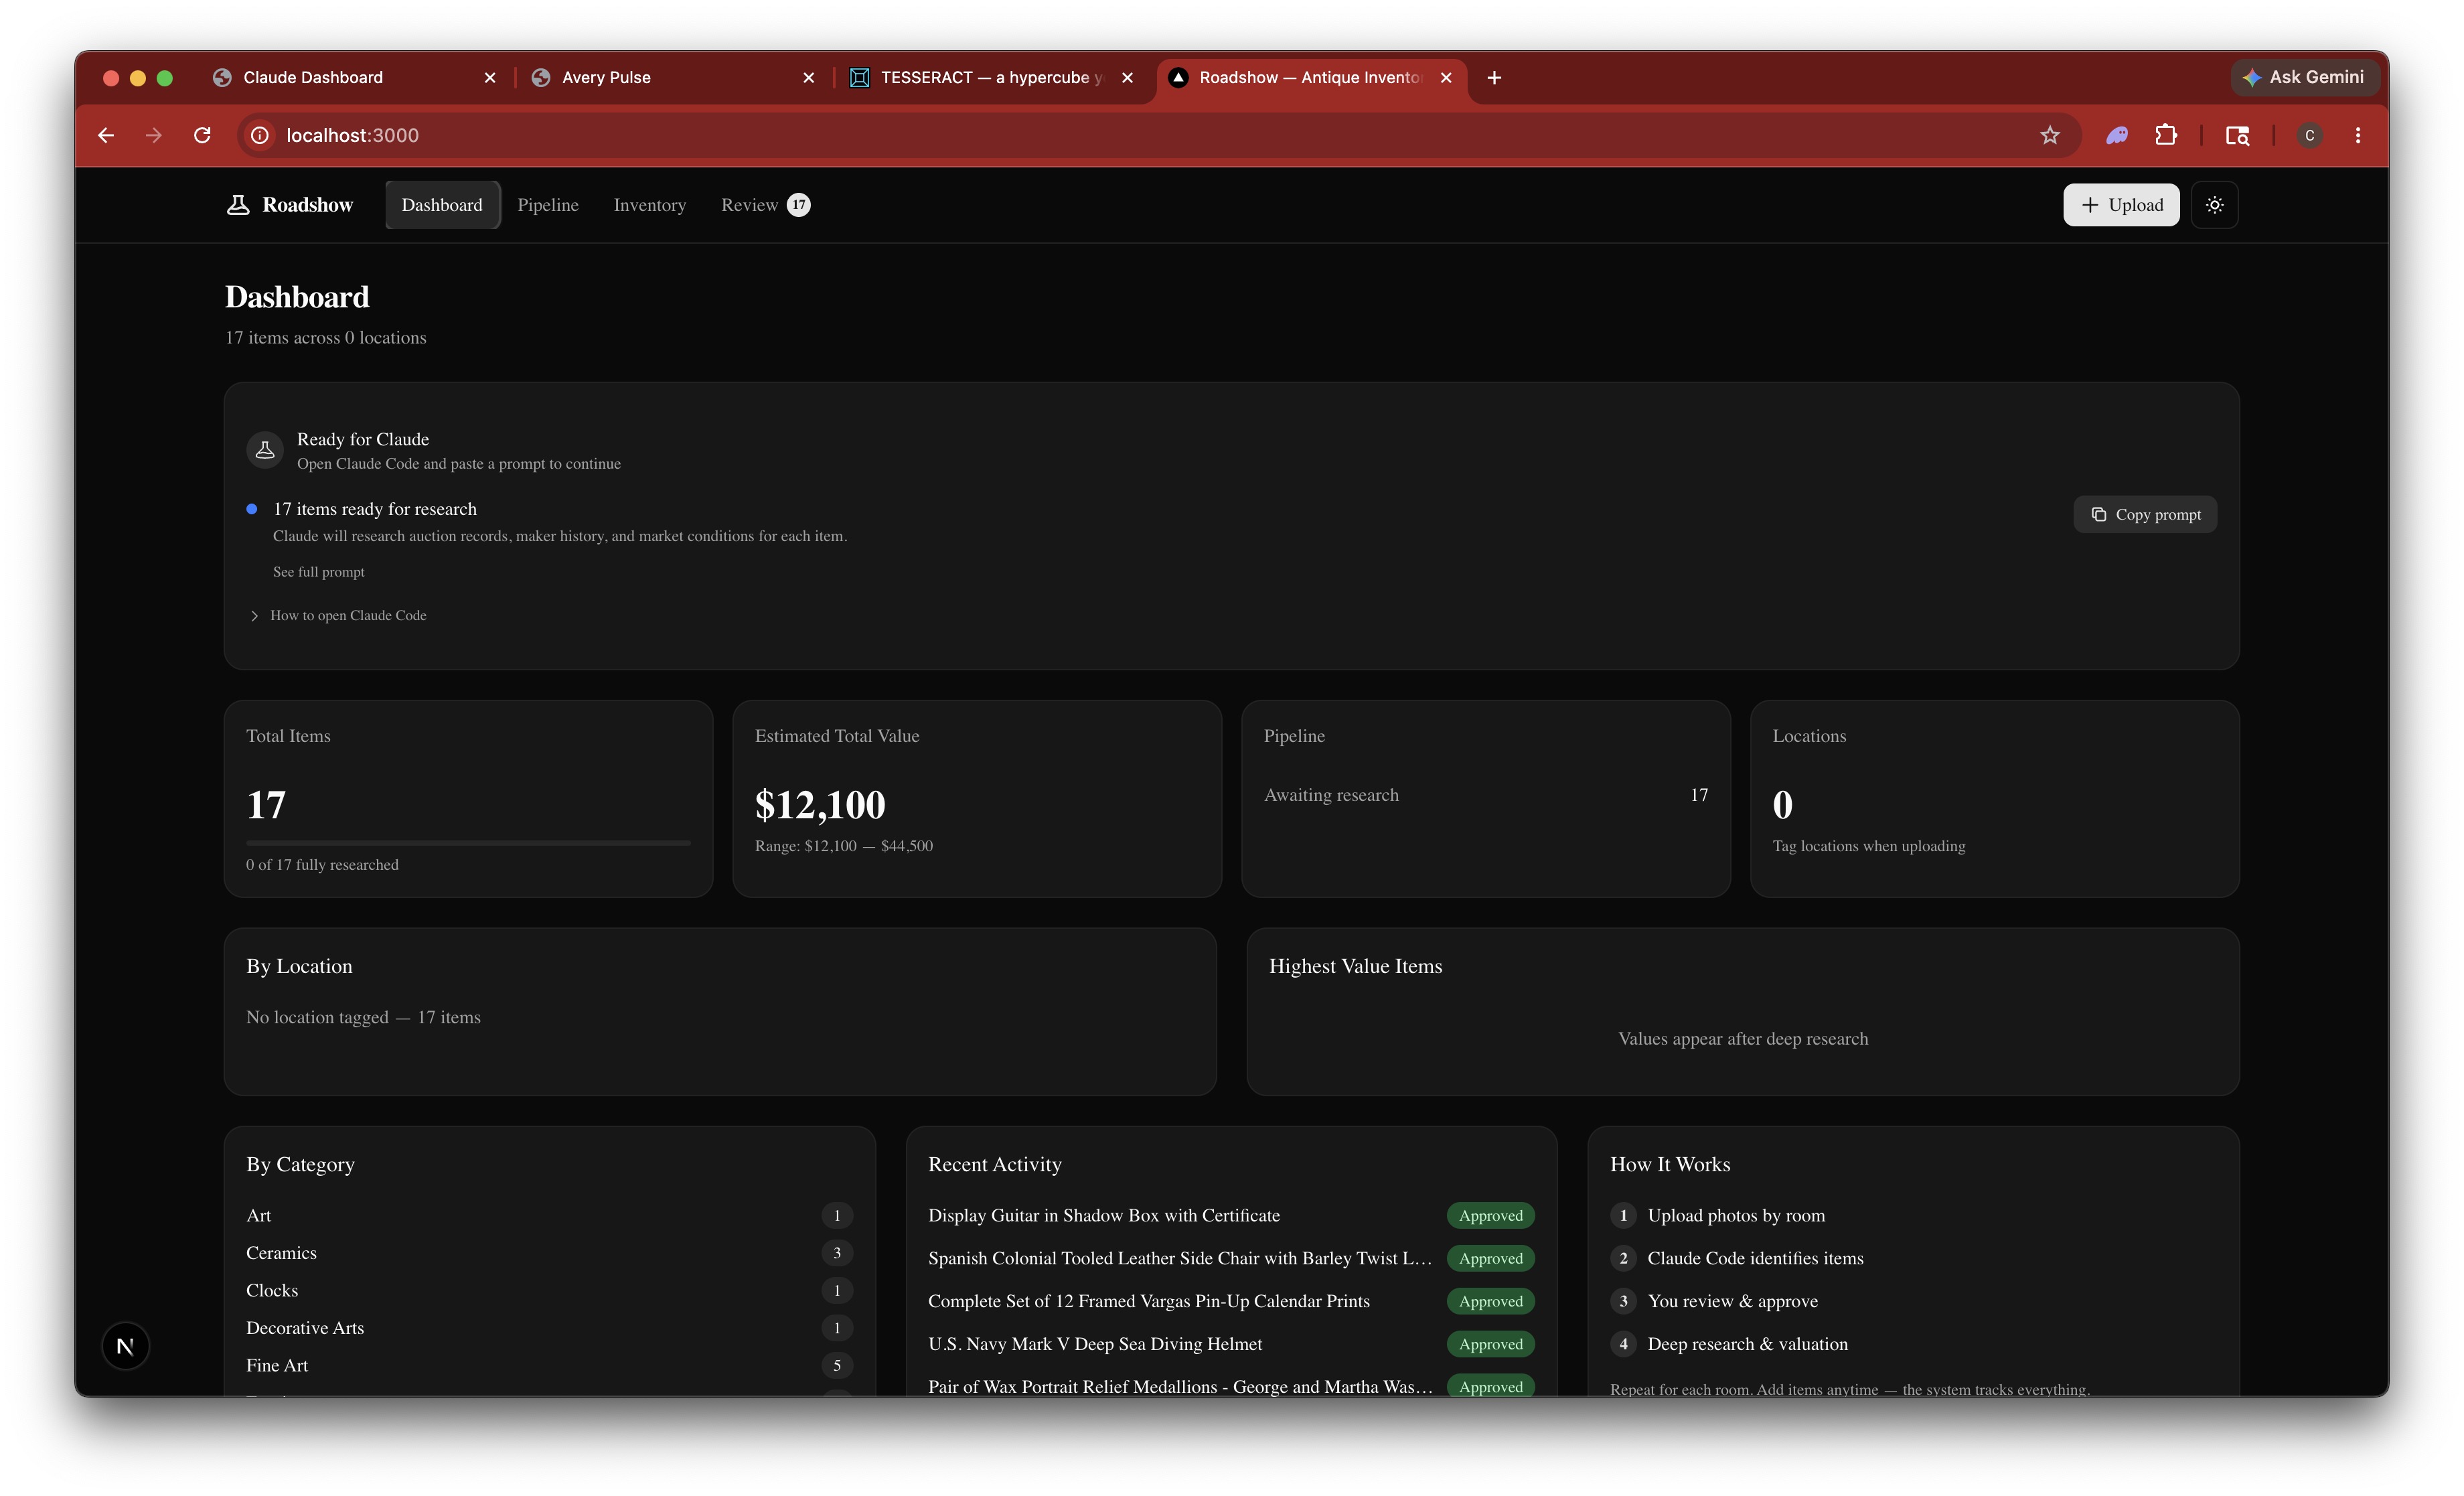Open Spanish Colonial Tooled Leather Side Chair activity

[1180, 1258]
